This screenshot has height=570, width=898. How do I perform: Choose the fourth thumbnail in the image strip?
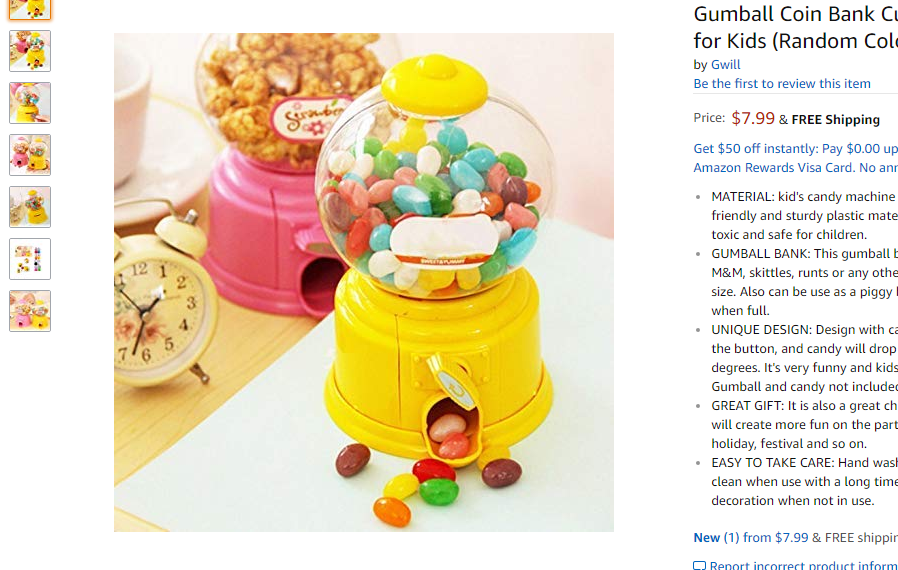pos(30,155)
